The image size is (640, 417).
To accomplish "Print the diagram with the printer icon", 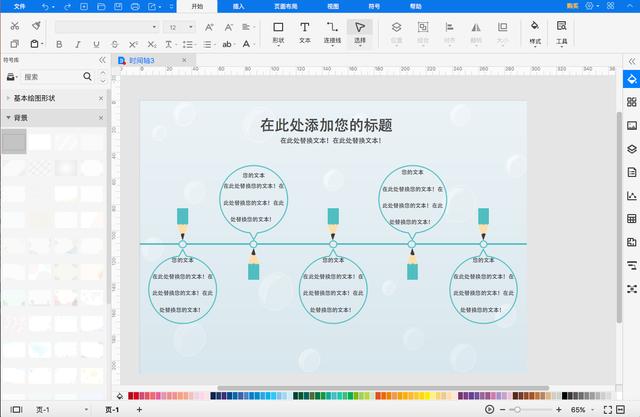I will point(135,6).
